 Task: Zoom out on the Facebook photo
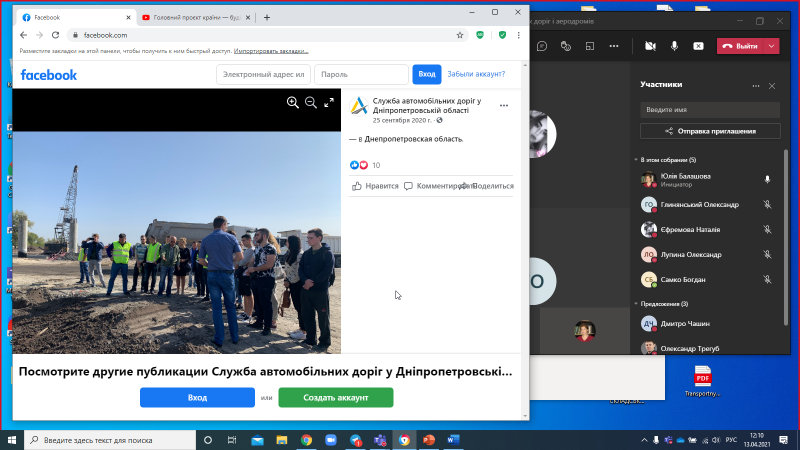(311, 103)
